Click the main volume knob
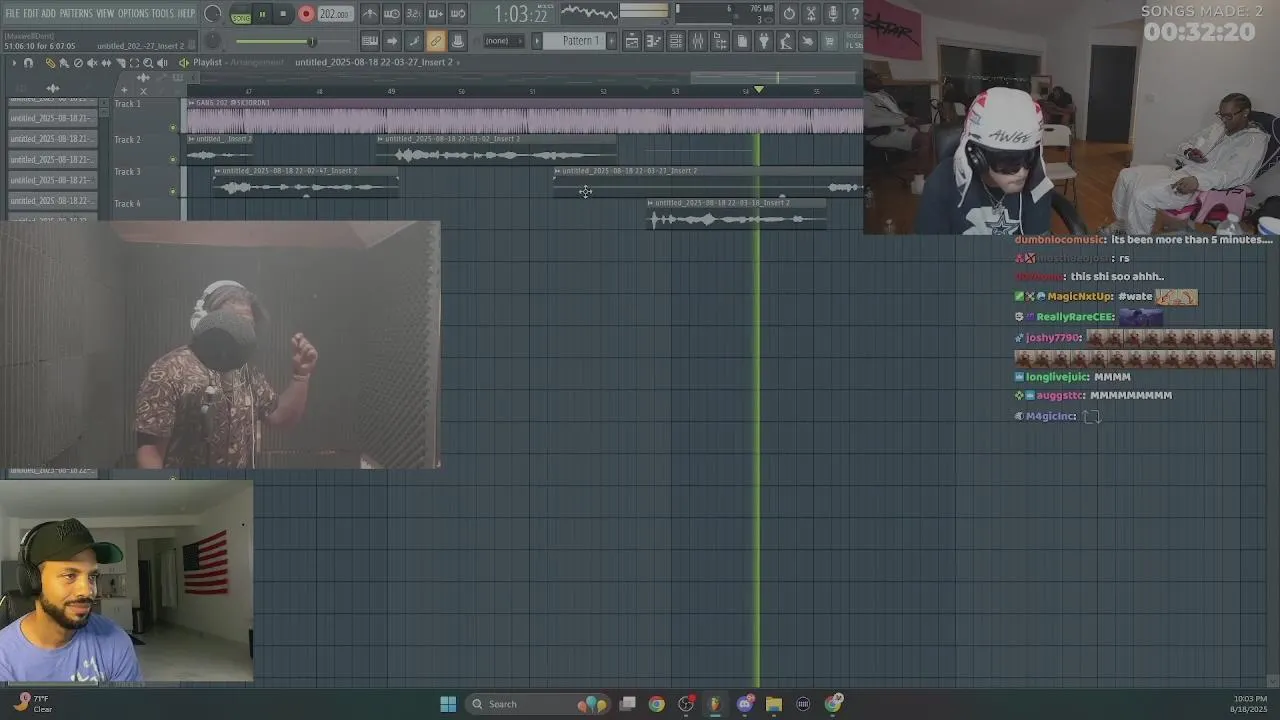Screen dimensions: 1280x720 point(212,13)
